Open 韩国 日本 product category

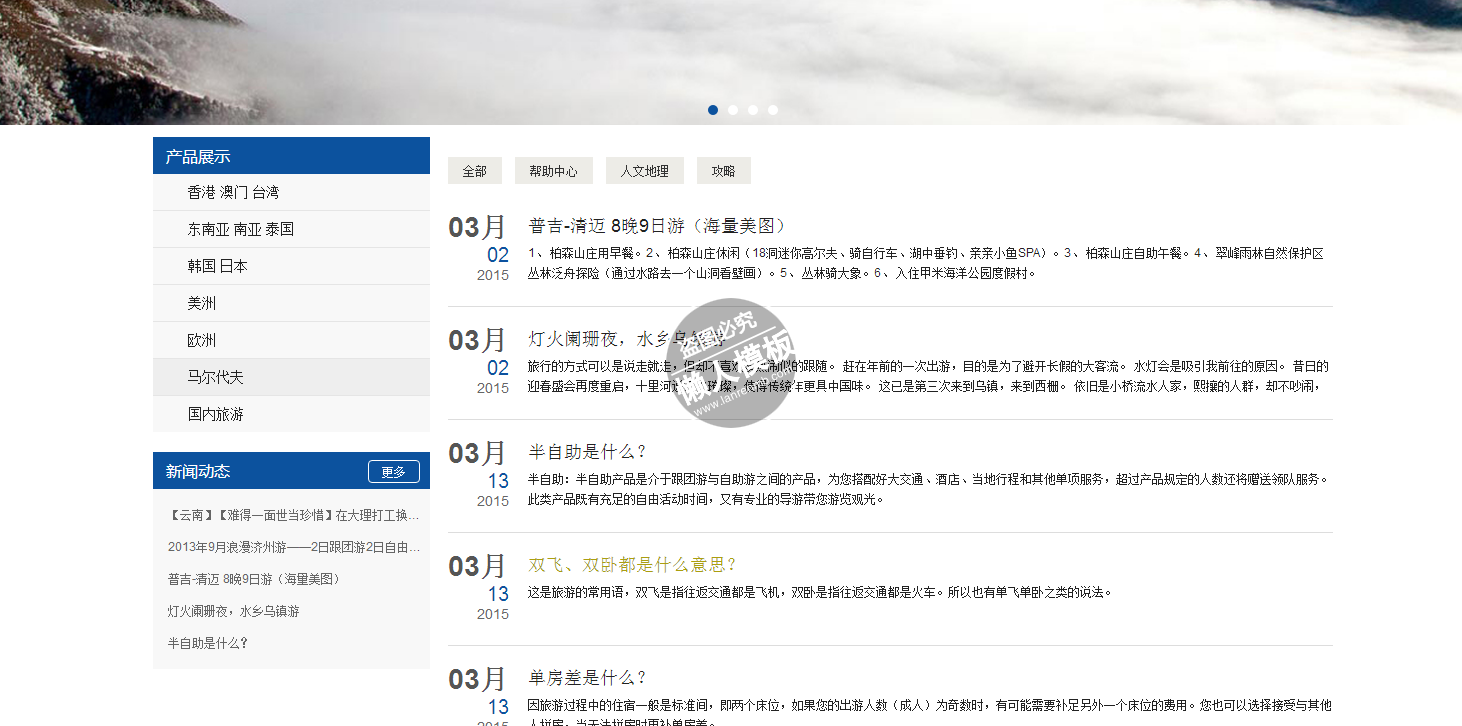(x=291, y=266)
